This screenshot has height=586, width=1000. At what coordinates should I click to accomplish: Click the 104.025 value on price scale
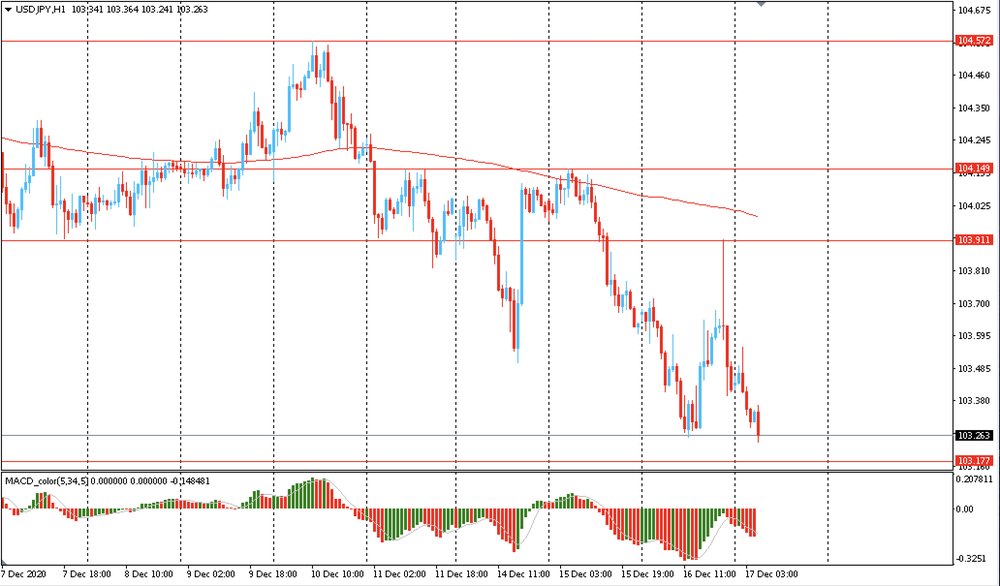tap(974, 206)
